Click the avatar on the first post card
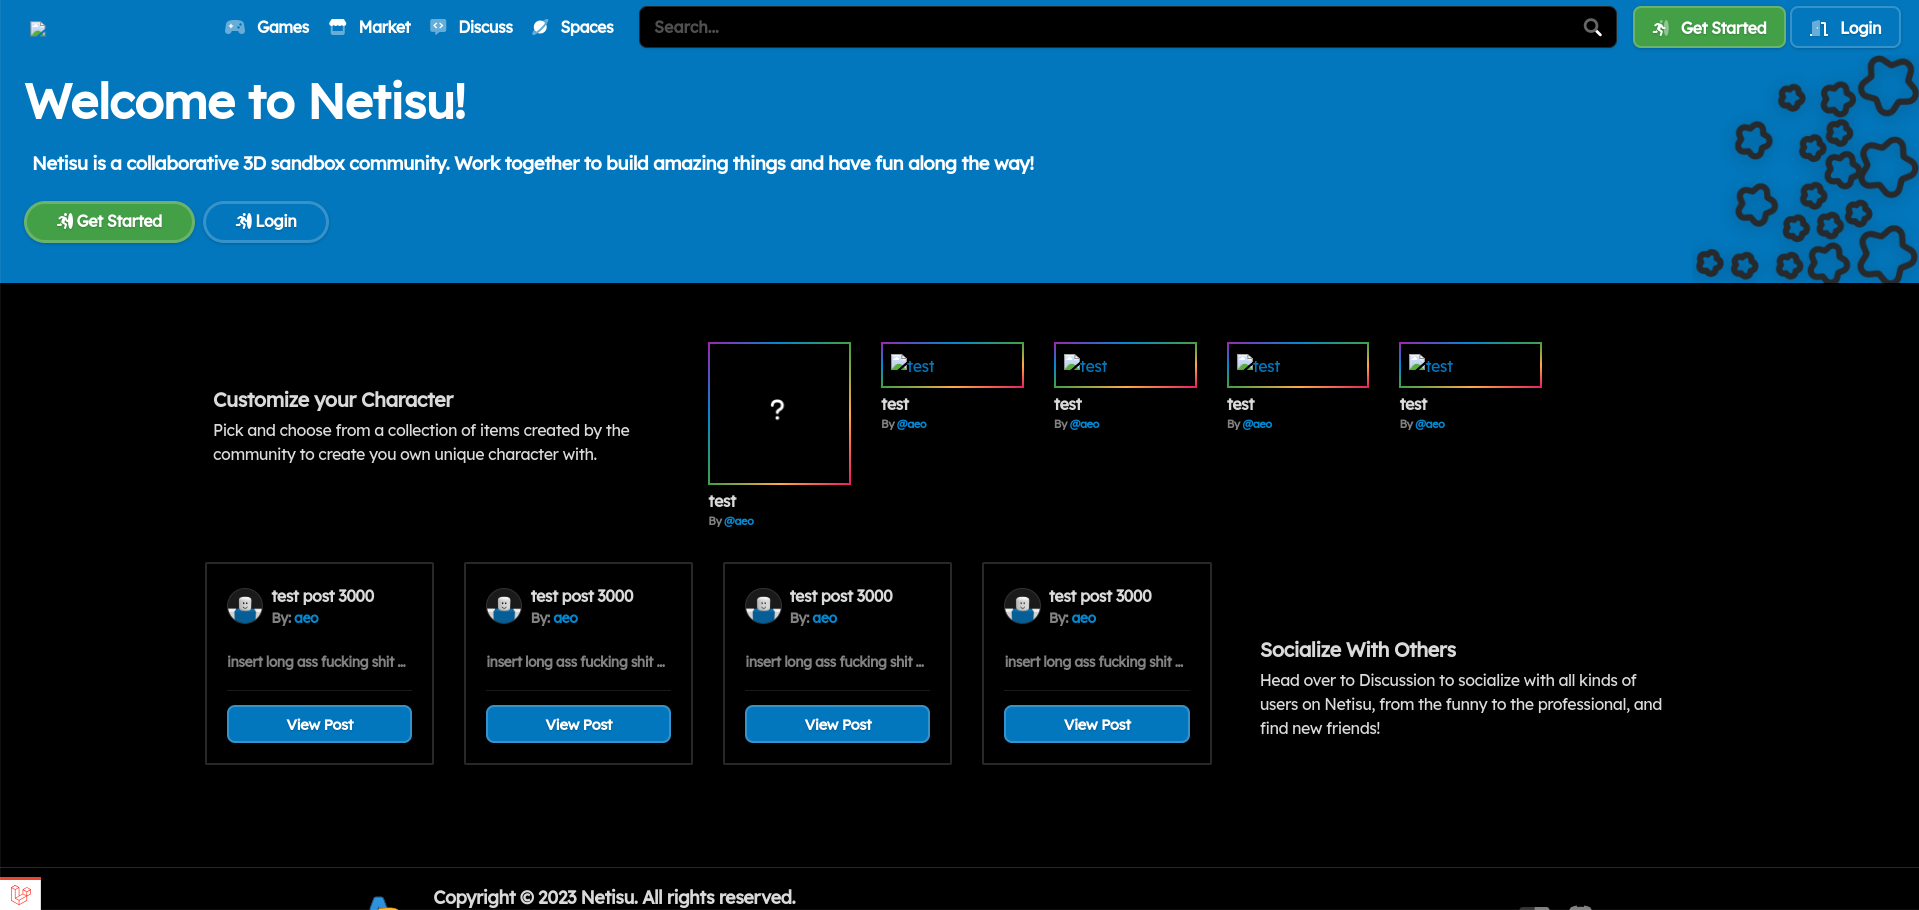Screen dimensions: 1919x910 [x=245, y=606]
